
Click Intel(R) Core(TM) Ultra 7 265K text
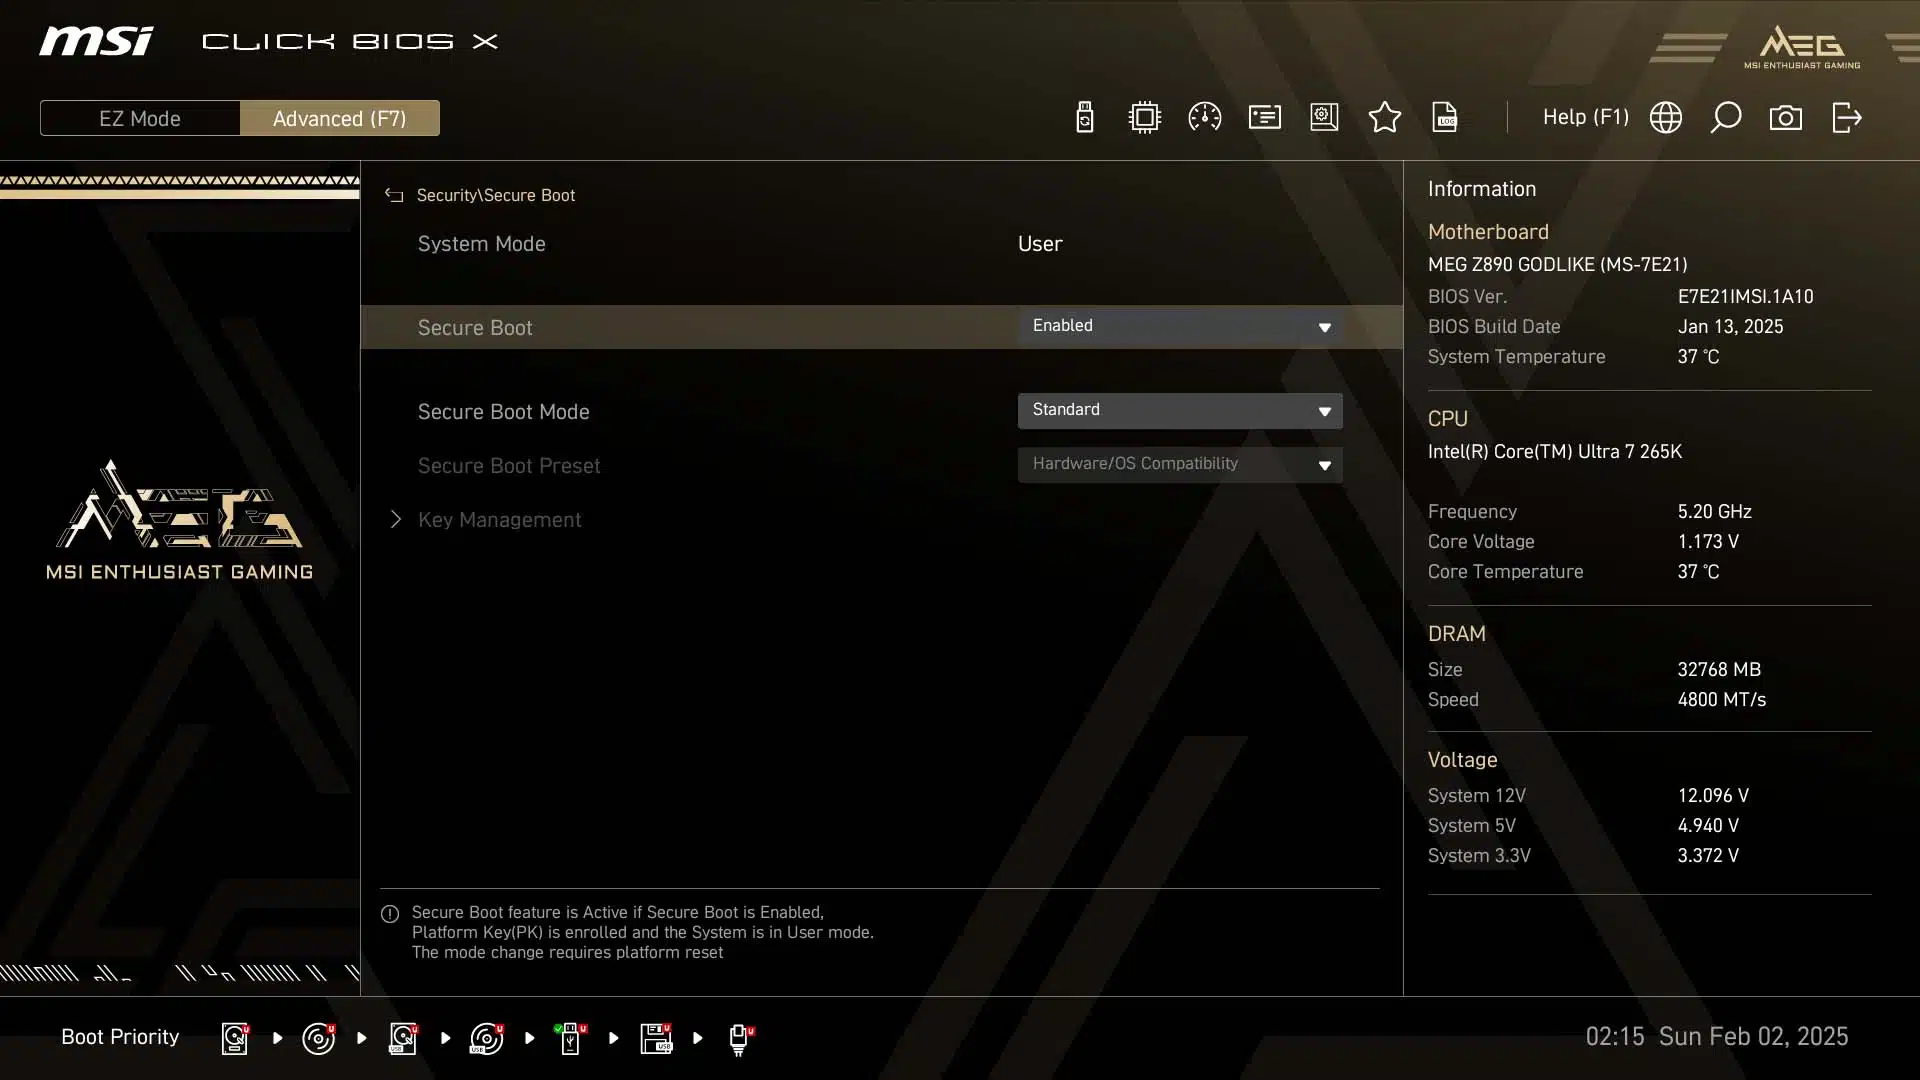1555,452
